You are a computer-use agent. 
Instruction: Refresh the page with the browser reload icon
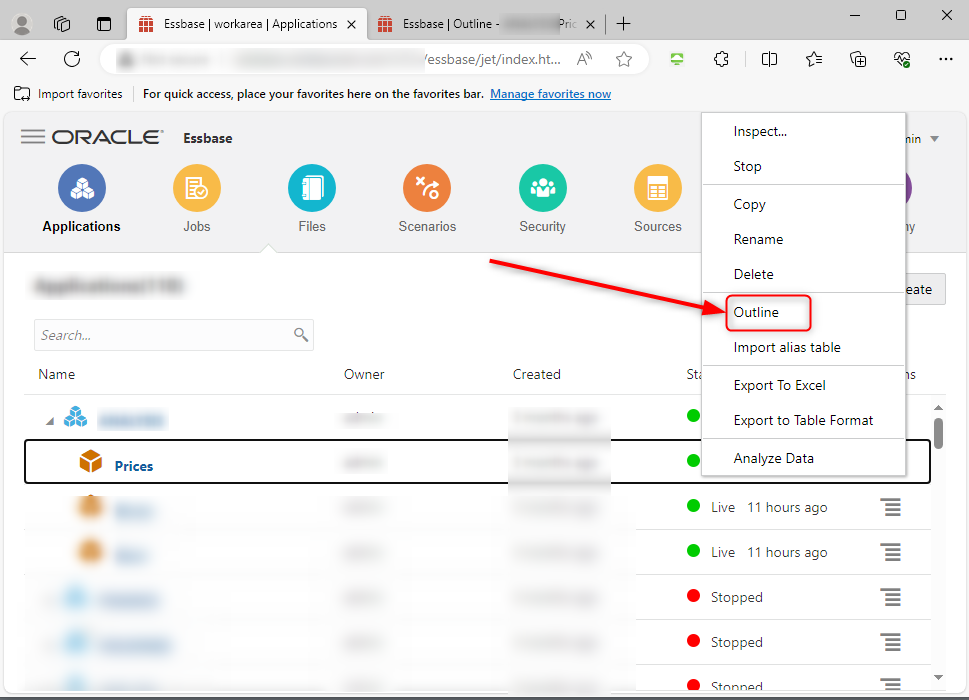tap(71, 59)
